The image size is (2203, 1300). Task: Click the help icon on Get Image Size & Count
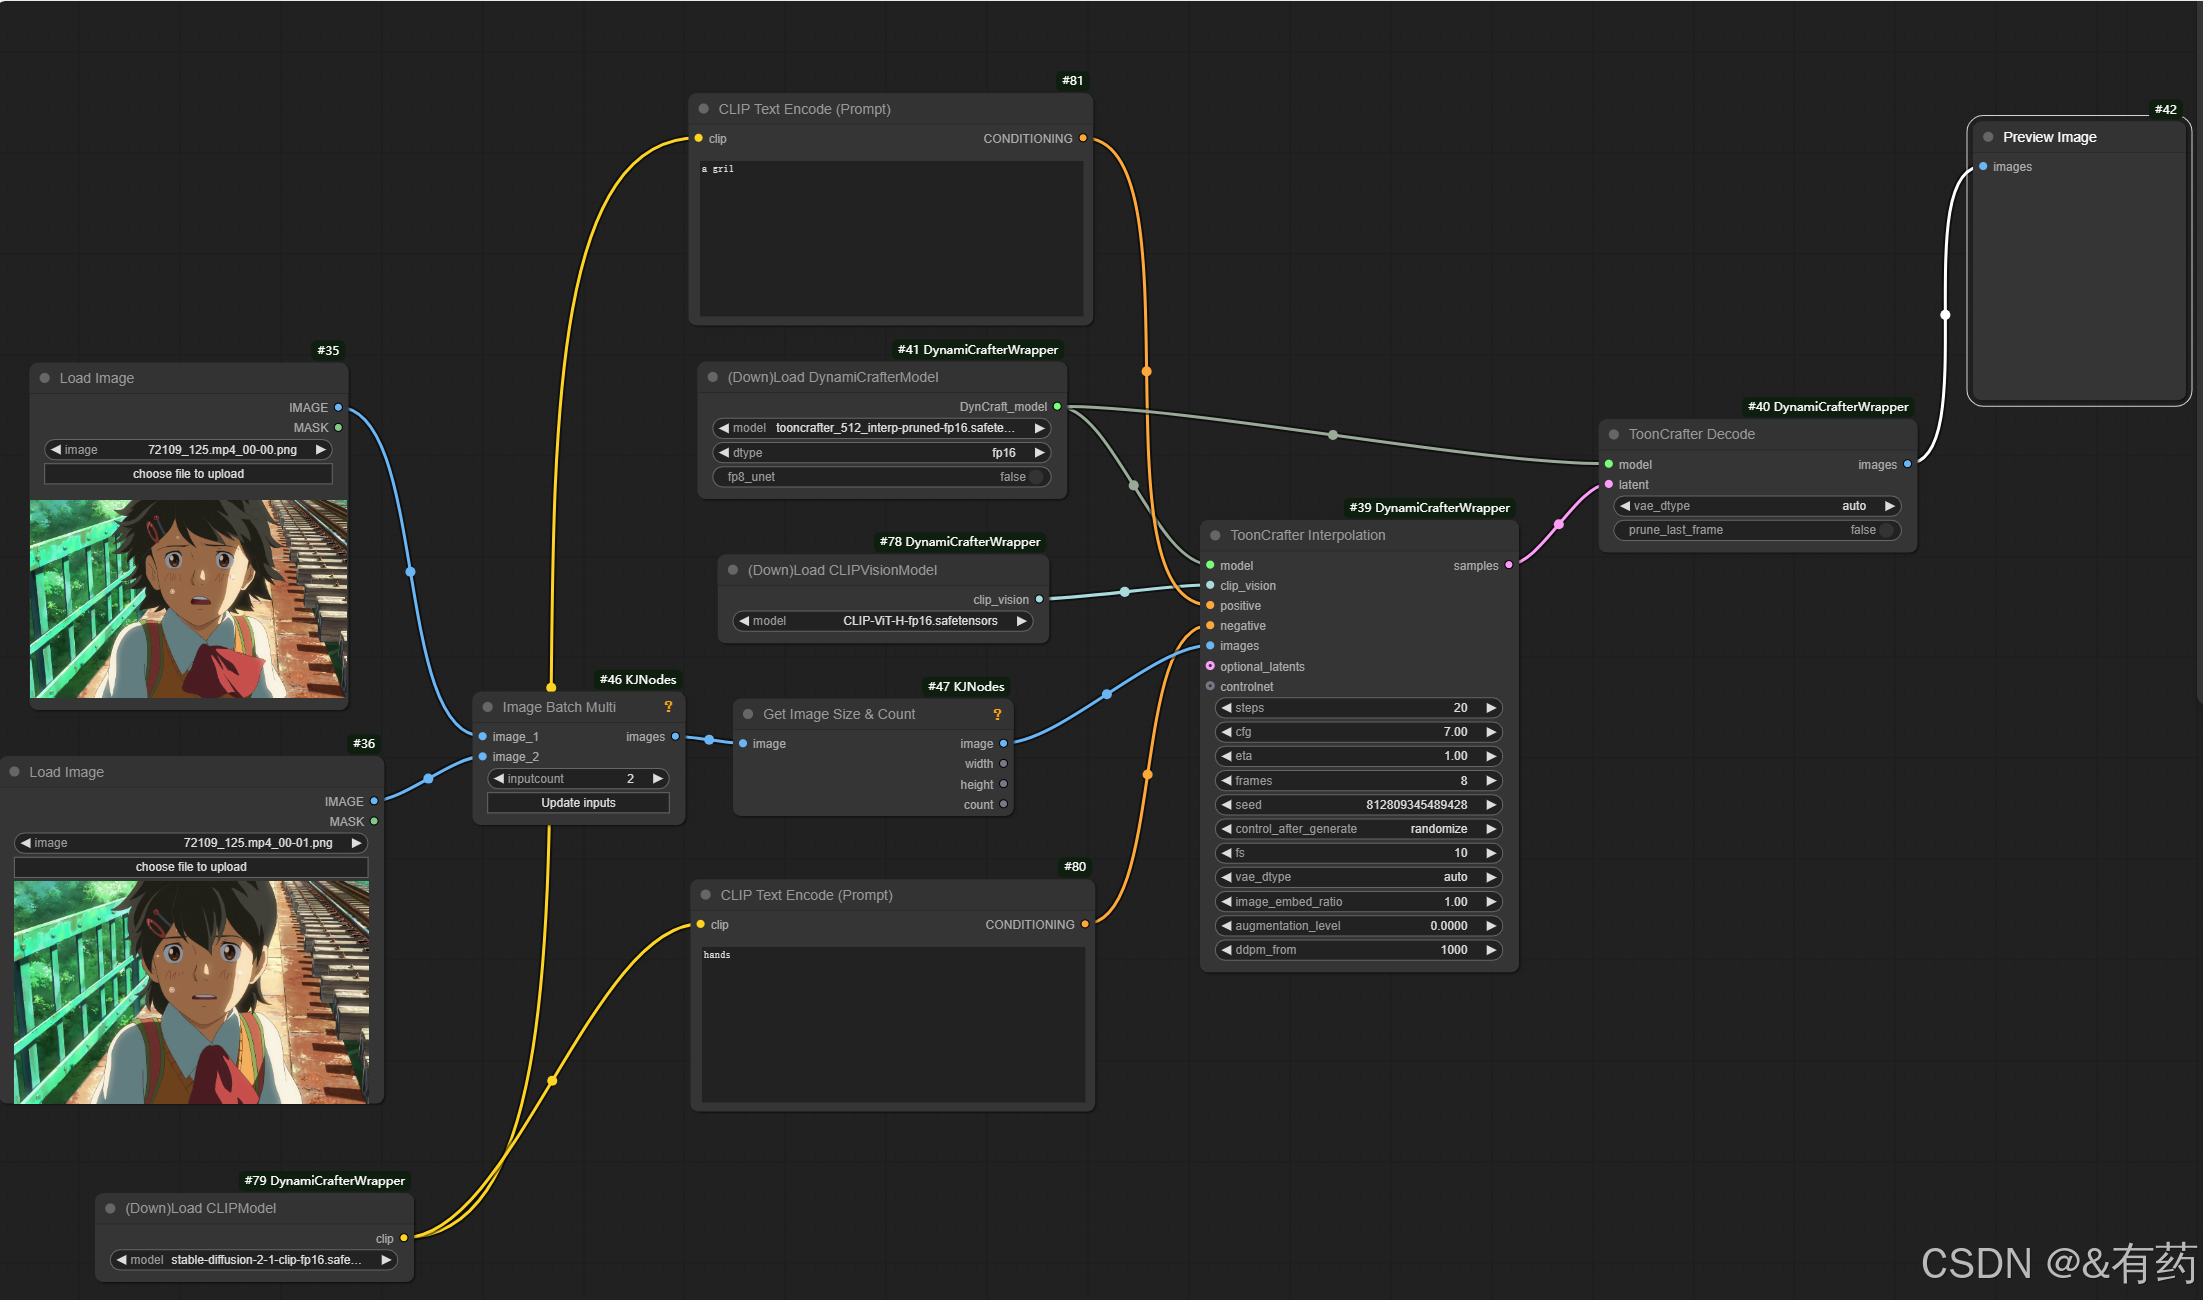[997, 714]
